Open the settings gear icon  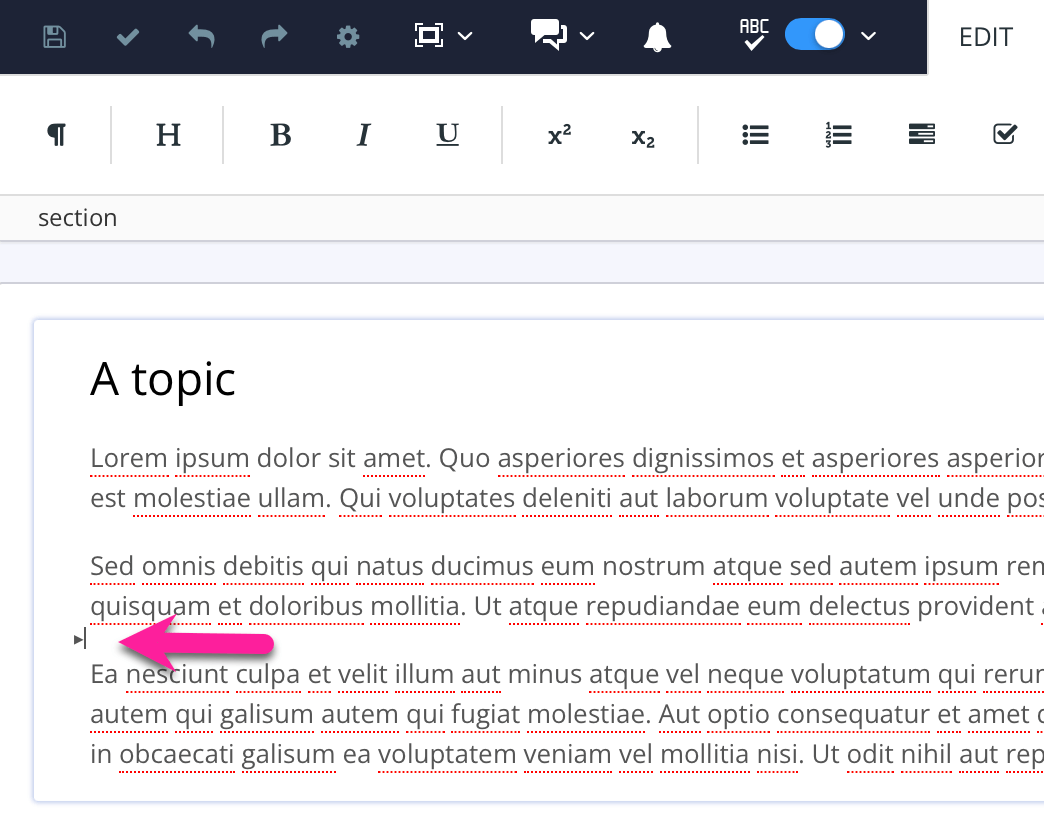[347, 37]
